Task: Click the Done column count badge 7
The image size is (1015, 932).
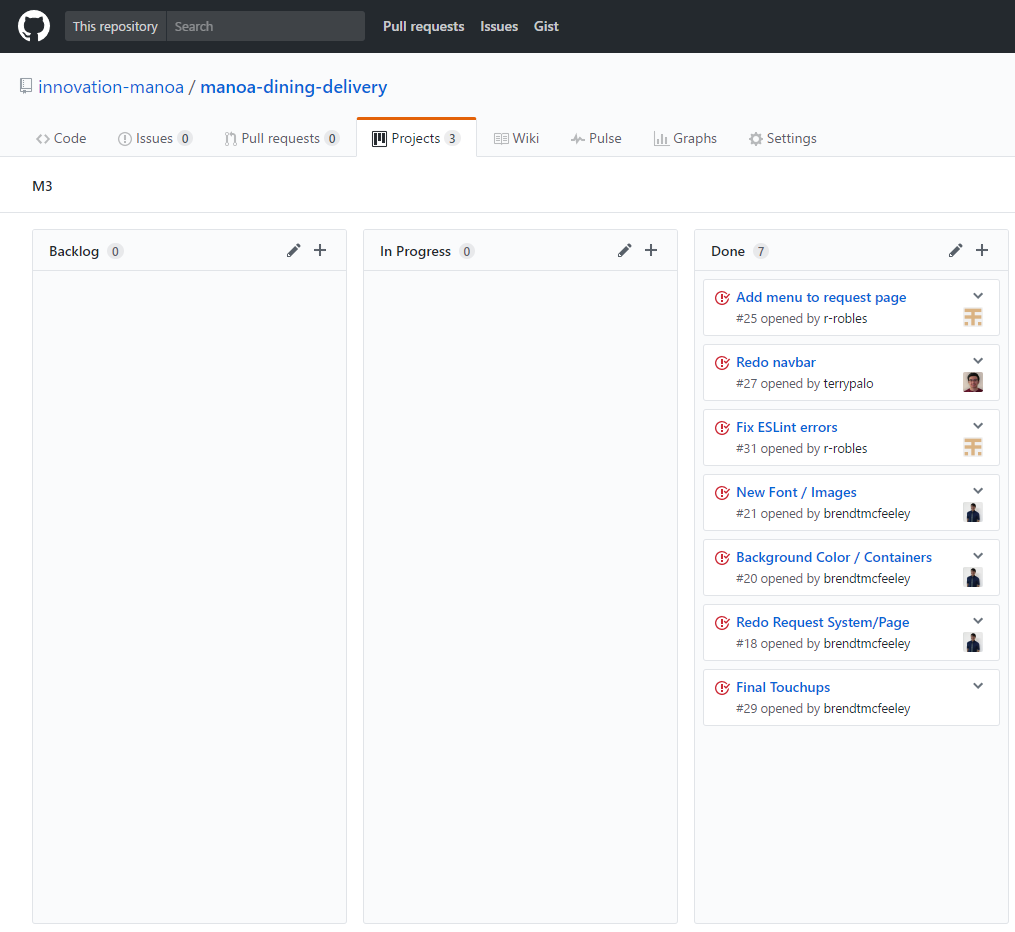Action: (x=761, y=251)
